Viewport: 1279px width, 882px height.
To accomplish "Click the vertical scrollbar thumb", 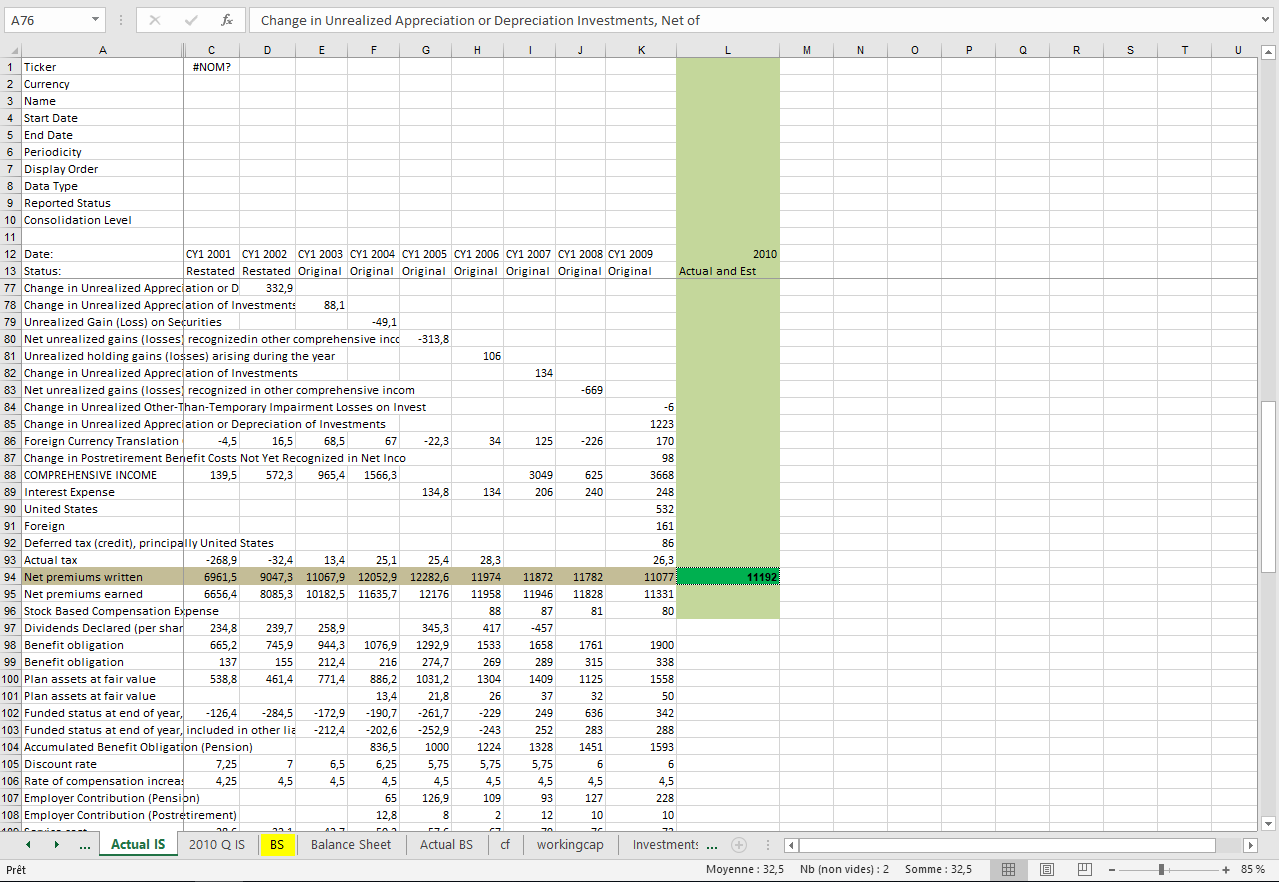I will point(1267,488).
